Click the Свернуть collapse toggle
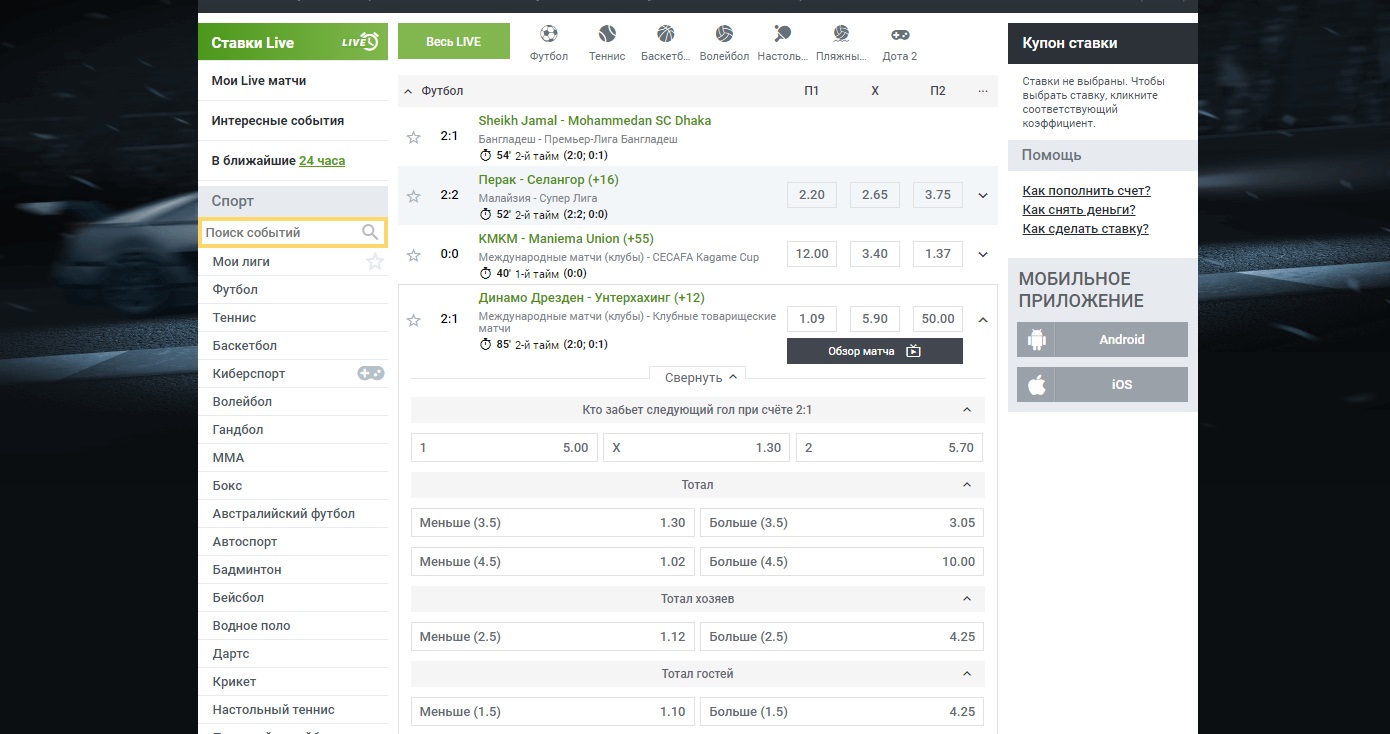The width and height of the screenshot is (1390, 734). pyautogui.click(x=698, y=378)
